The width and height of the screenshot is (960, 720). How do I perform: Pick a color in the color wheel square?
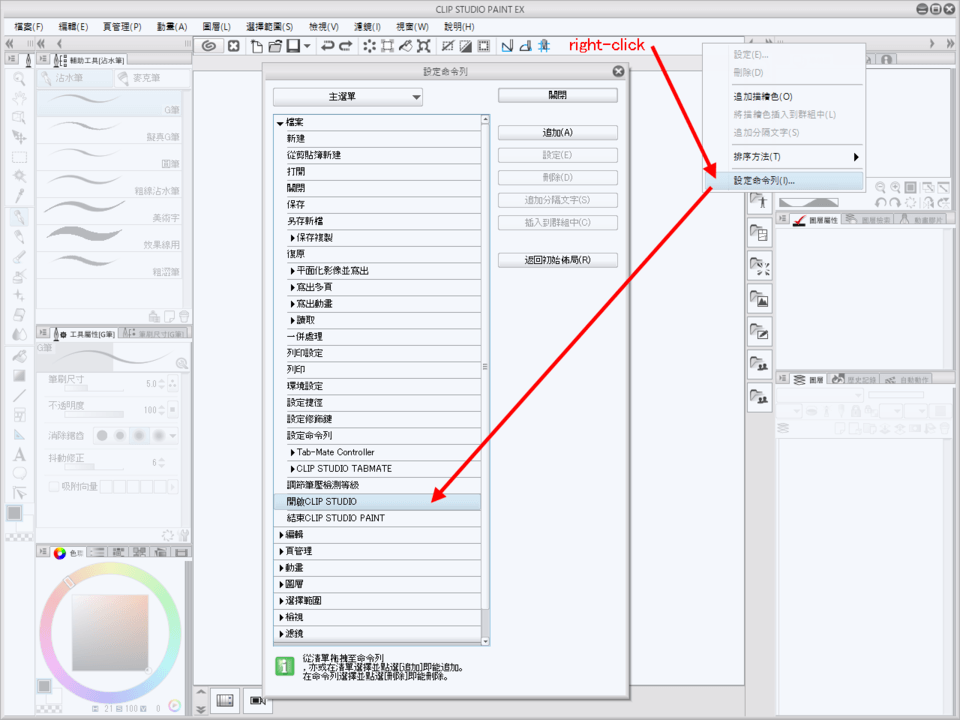tap(110, 629)
